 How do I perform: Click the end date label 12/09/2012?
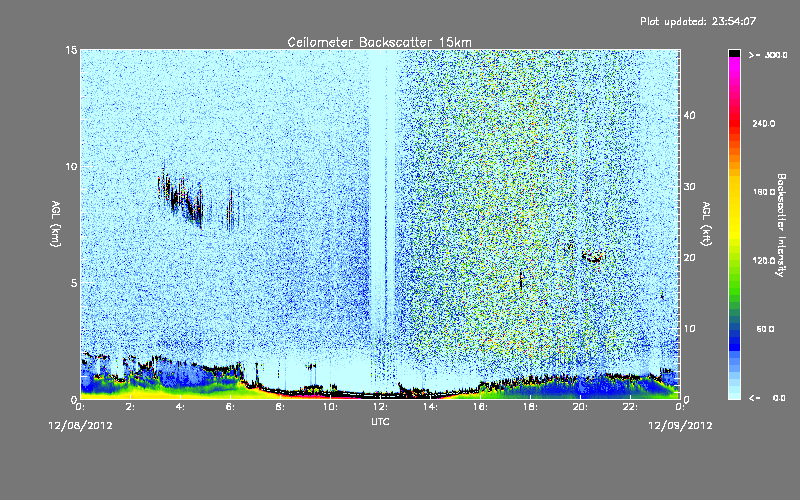(680, 425)
